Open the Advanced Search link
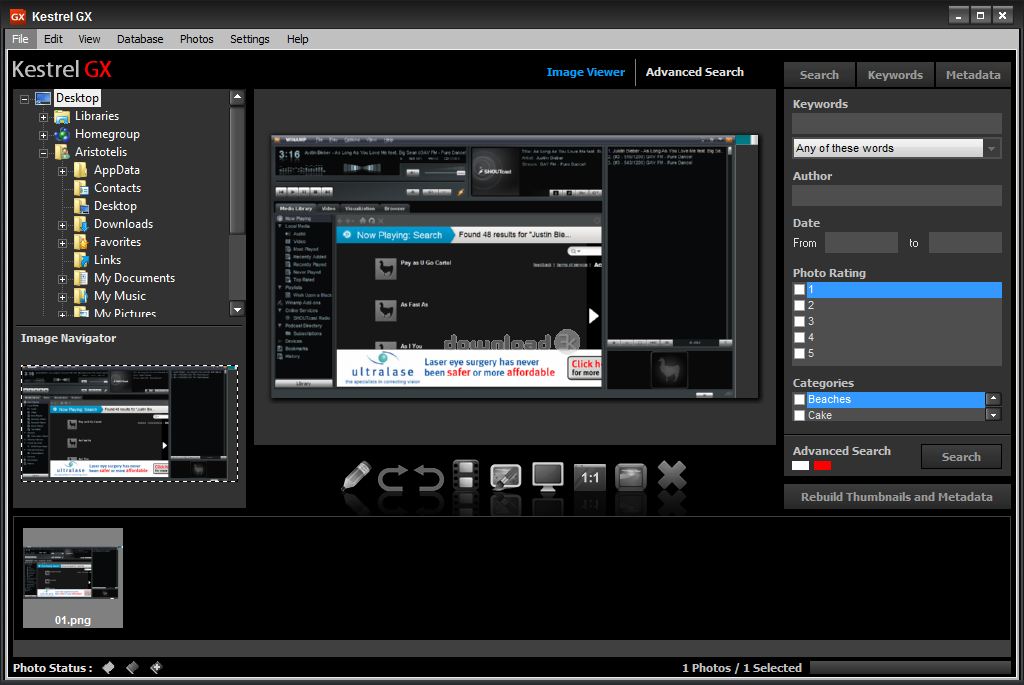This screenshot has width=1024, height=685. 694,72
